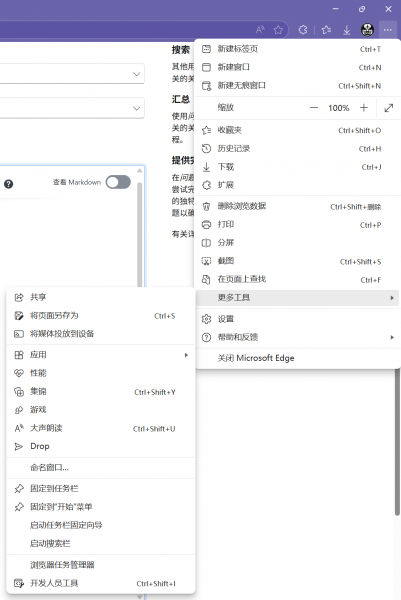Open 开发人员工具 developer tools

pos(101,583)
